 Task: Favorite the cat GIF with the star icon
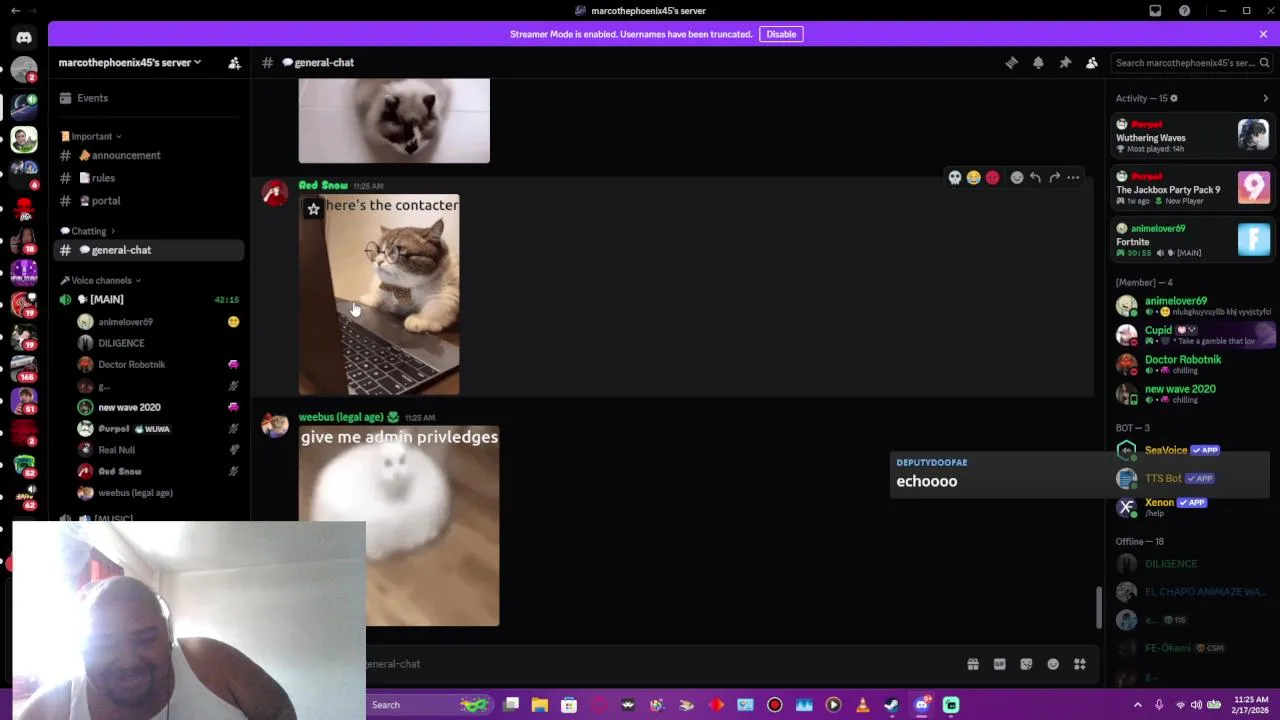[313, 209]
